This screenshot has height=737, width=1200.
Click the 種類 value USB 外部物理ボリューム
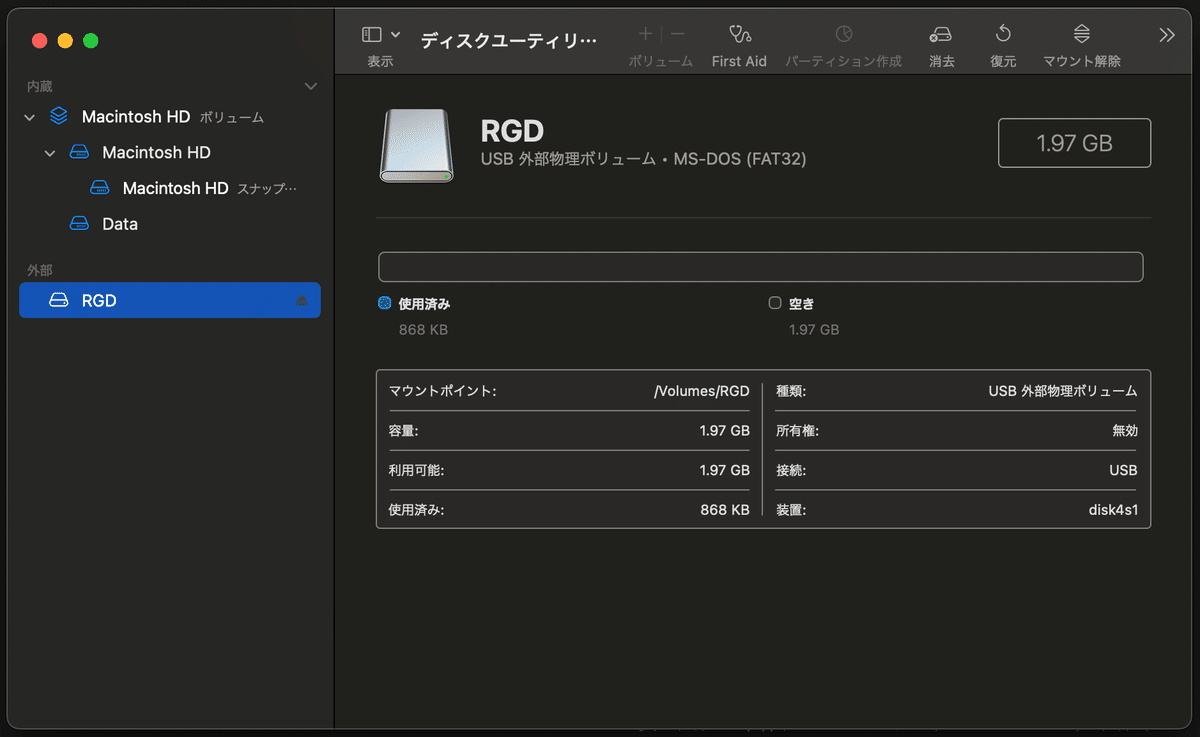click(1063, 391)
